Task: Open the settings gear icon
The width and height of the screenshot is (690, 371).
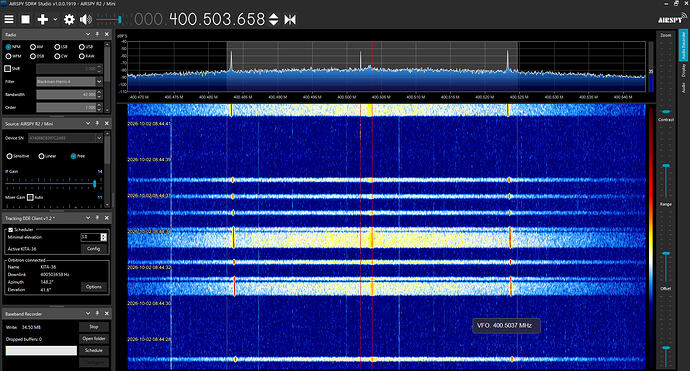Action: coord(69,19)
